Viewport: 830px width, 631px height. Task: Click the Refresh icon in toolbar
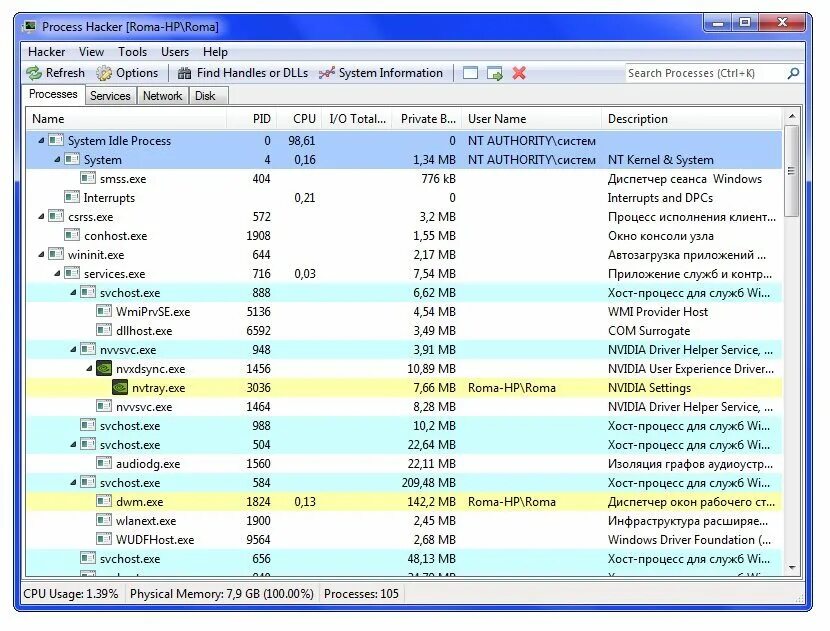pyautogui.click(x=34, y=73)
